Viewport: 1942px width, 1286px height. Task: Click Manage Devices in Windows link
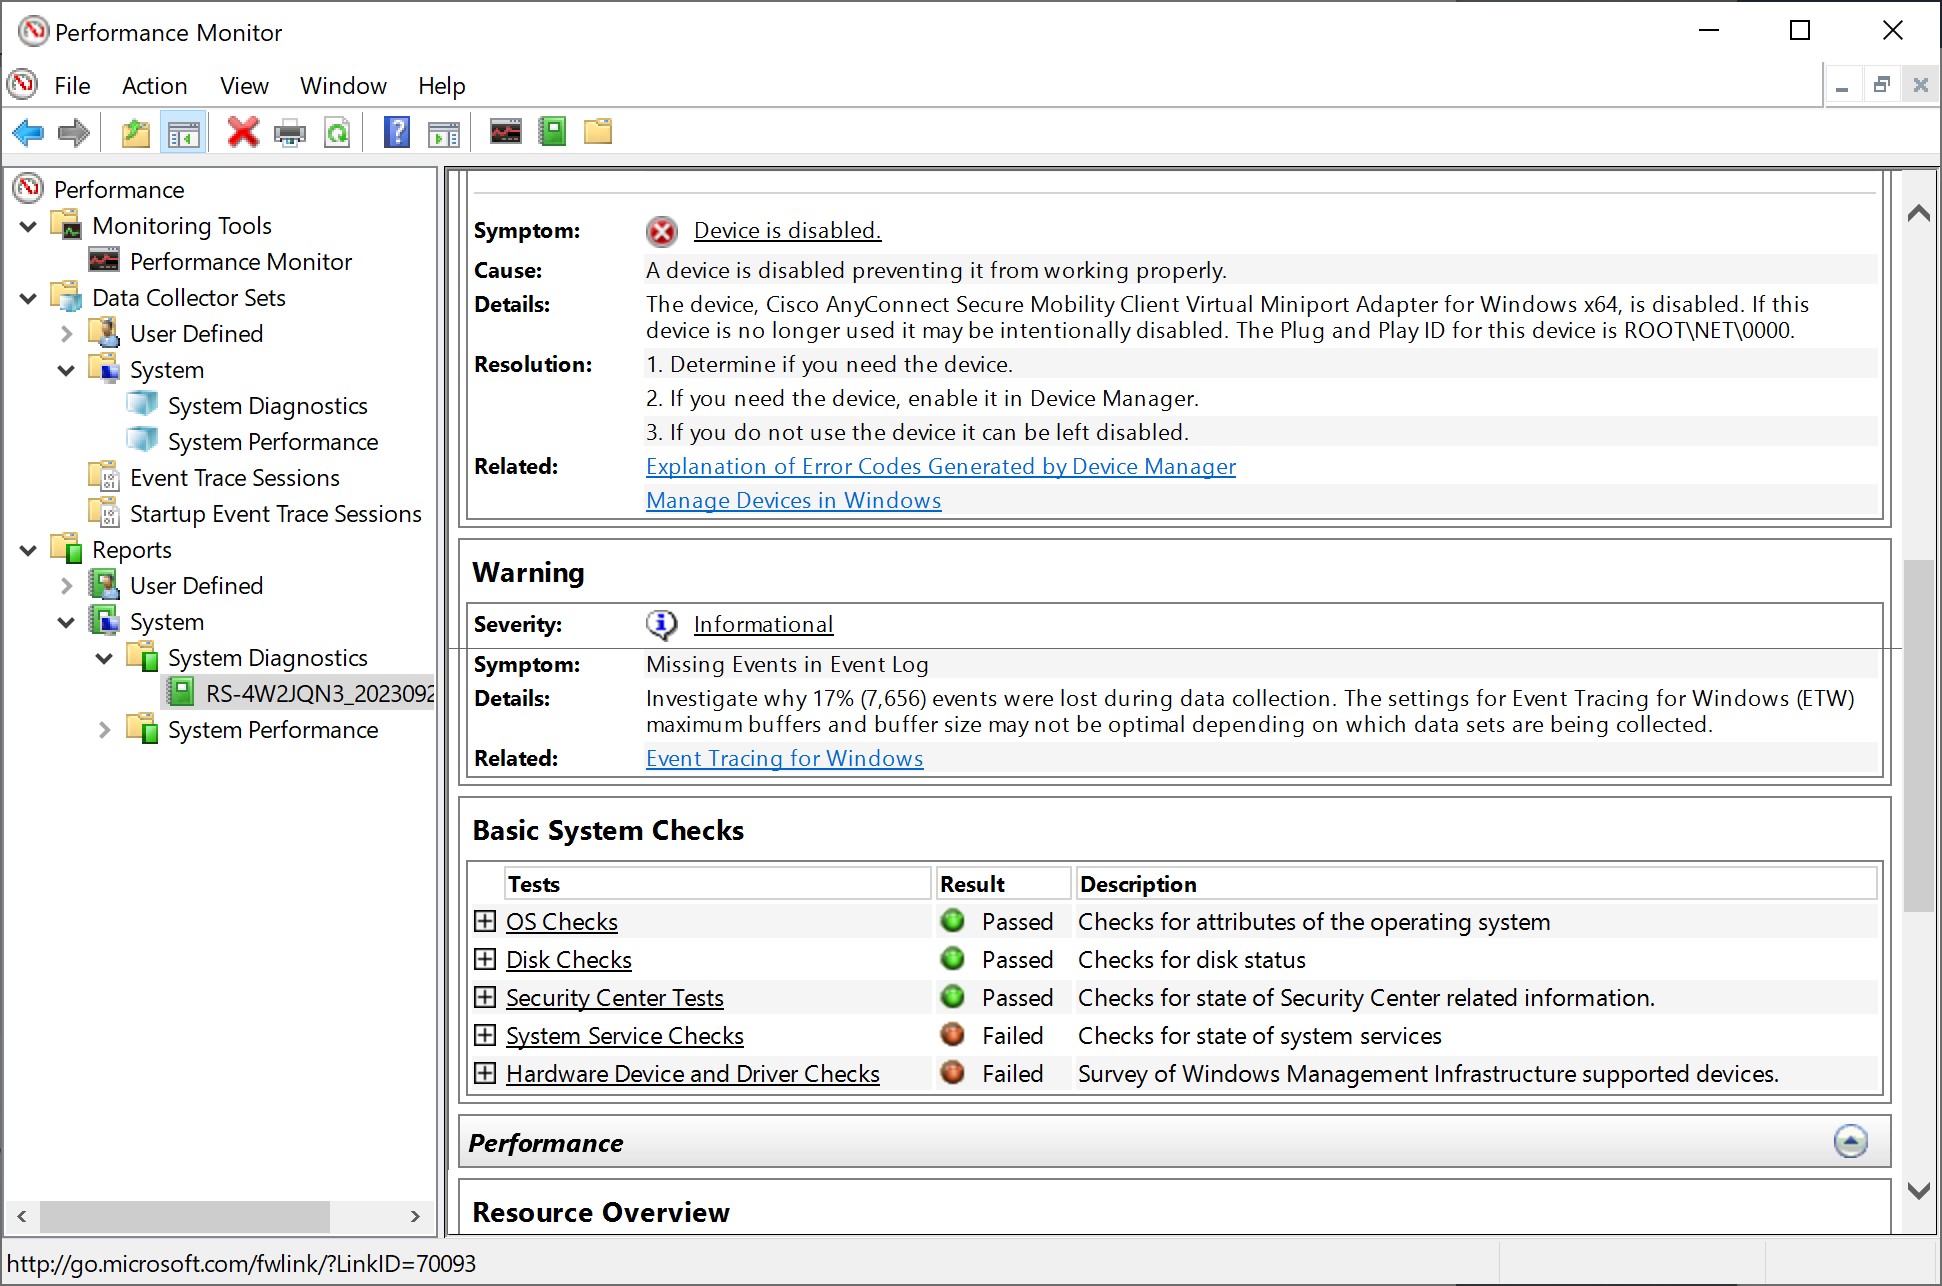click(x=793, y=500)
